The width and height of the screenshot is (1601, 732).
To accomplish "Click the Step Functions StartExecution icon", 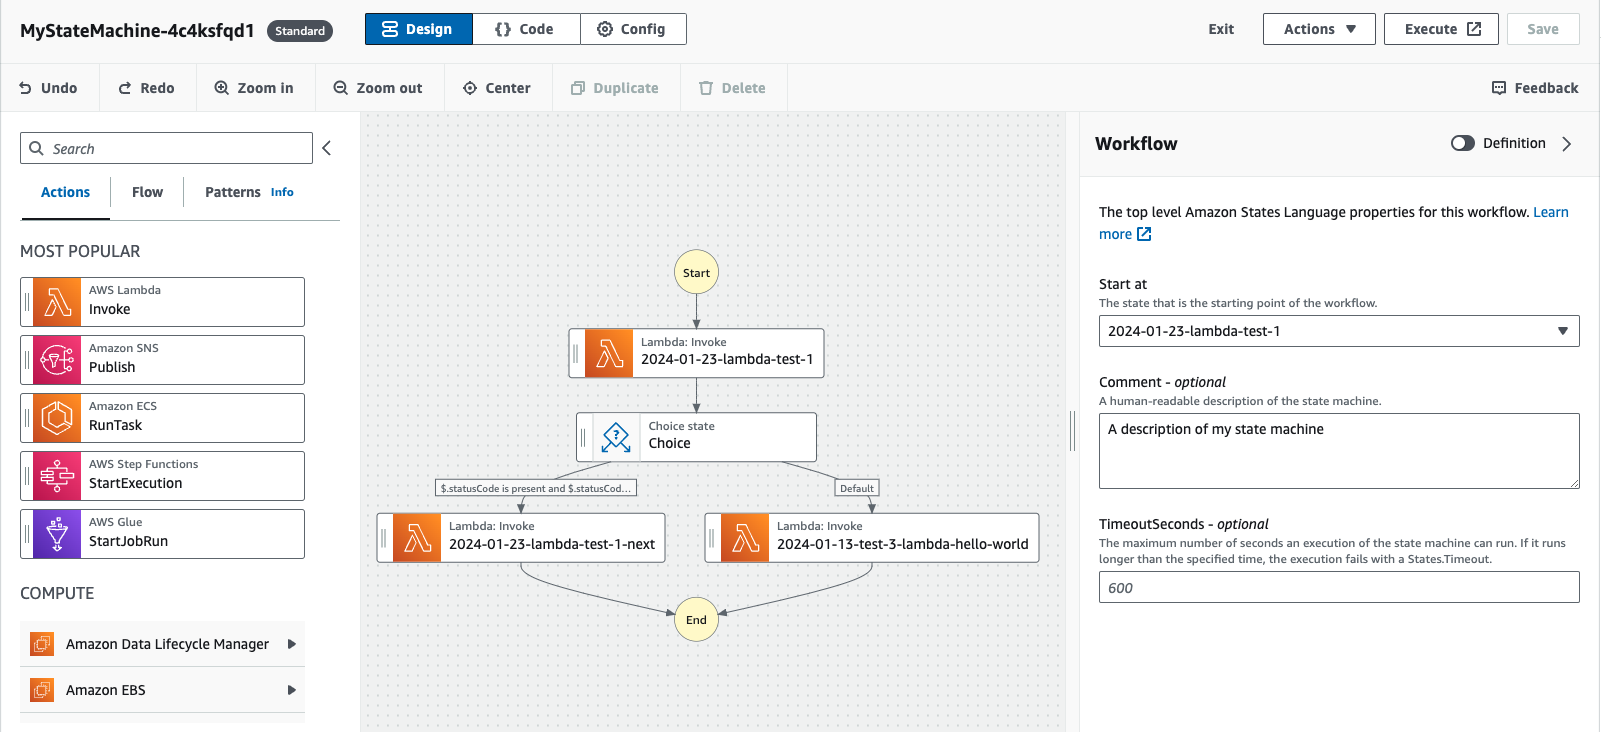I will pyautogui.click(x=57, y=476).
